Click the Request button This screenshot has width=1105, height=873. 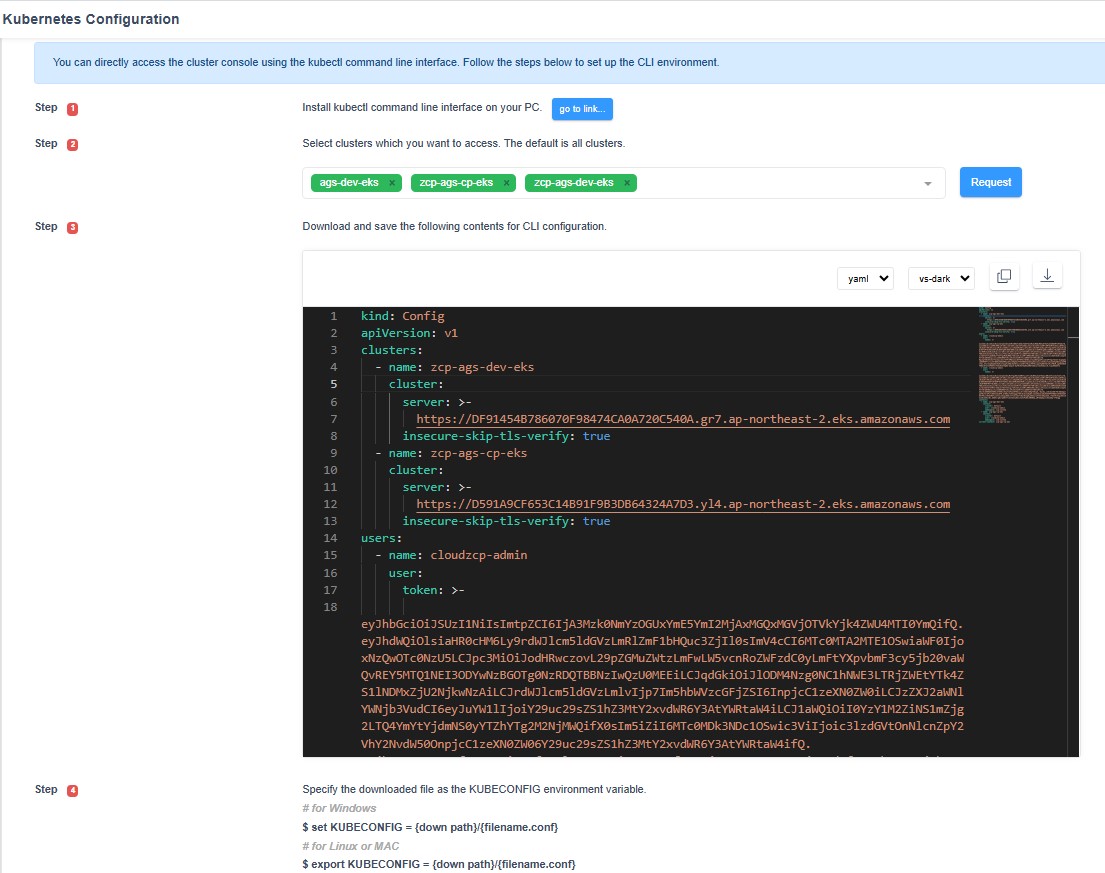click(x=990, y=182)
